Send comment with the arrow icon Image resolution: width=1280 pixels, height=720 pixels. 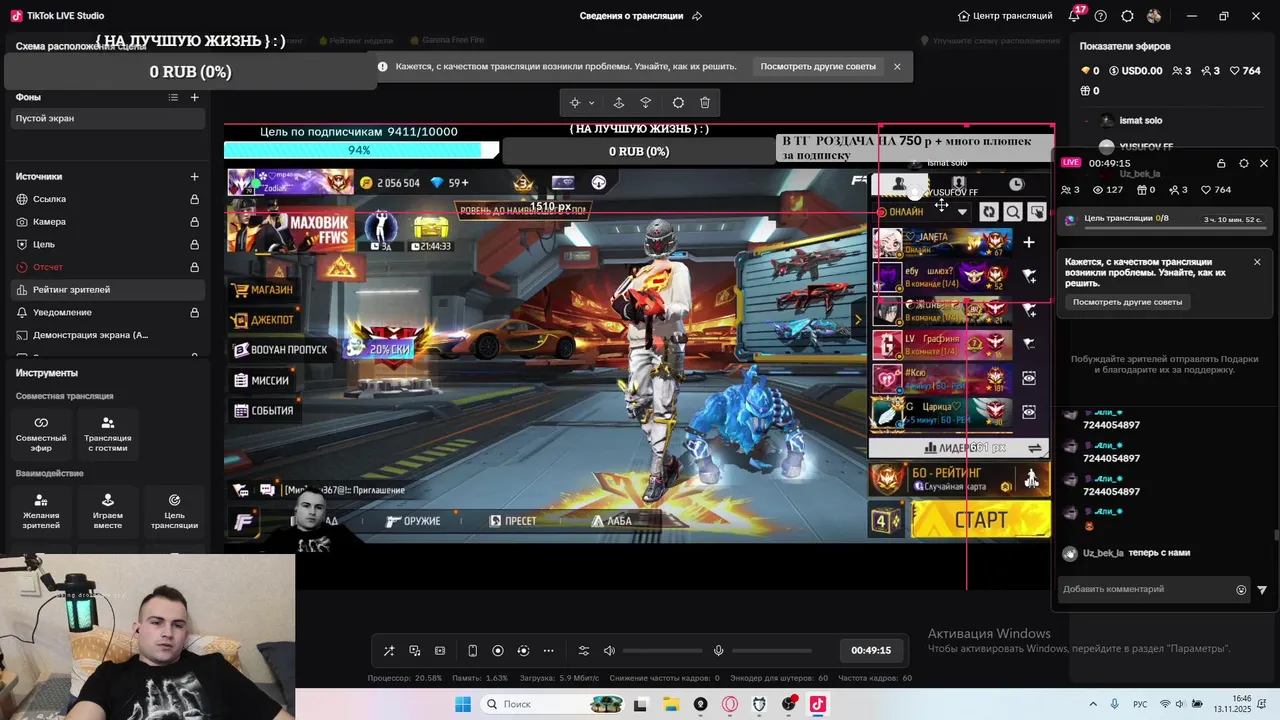pos(1262,590)
